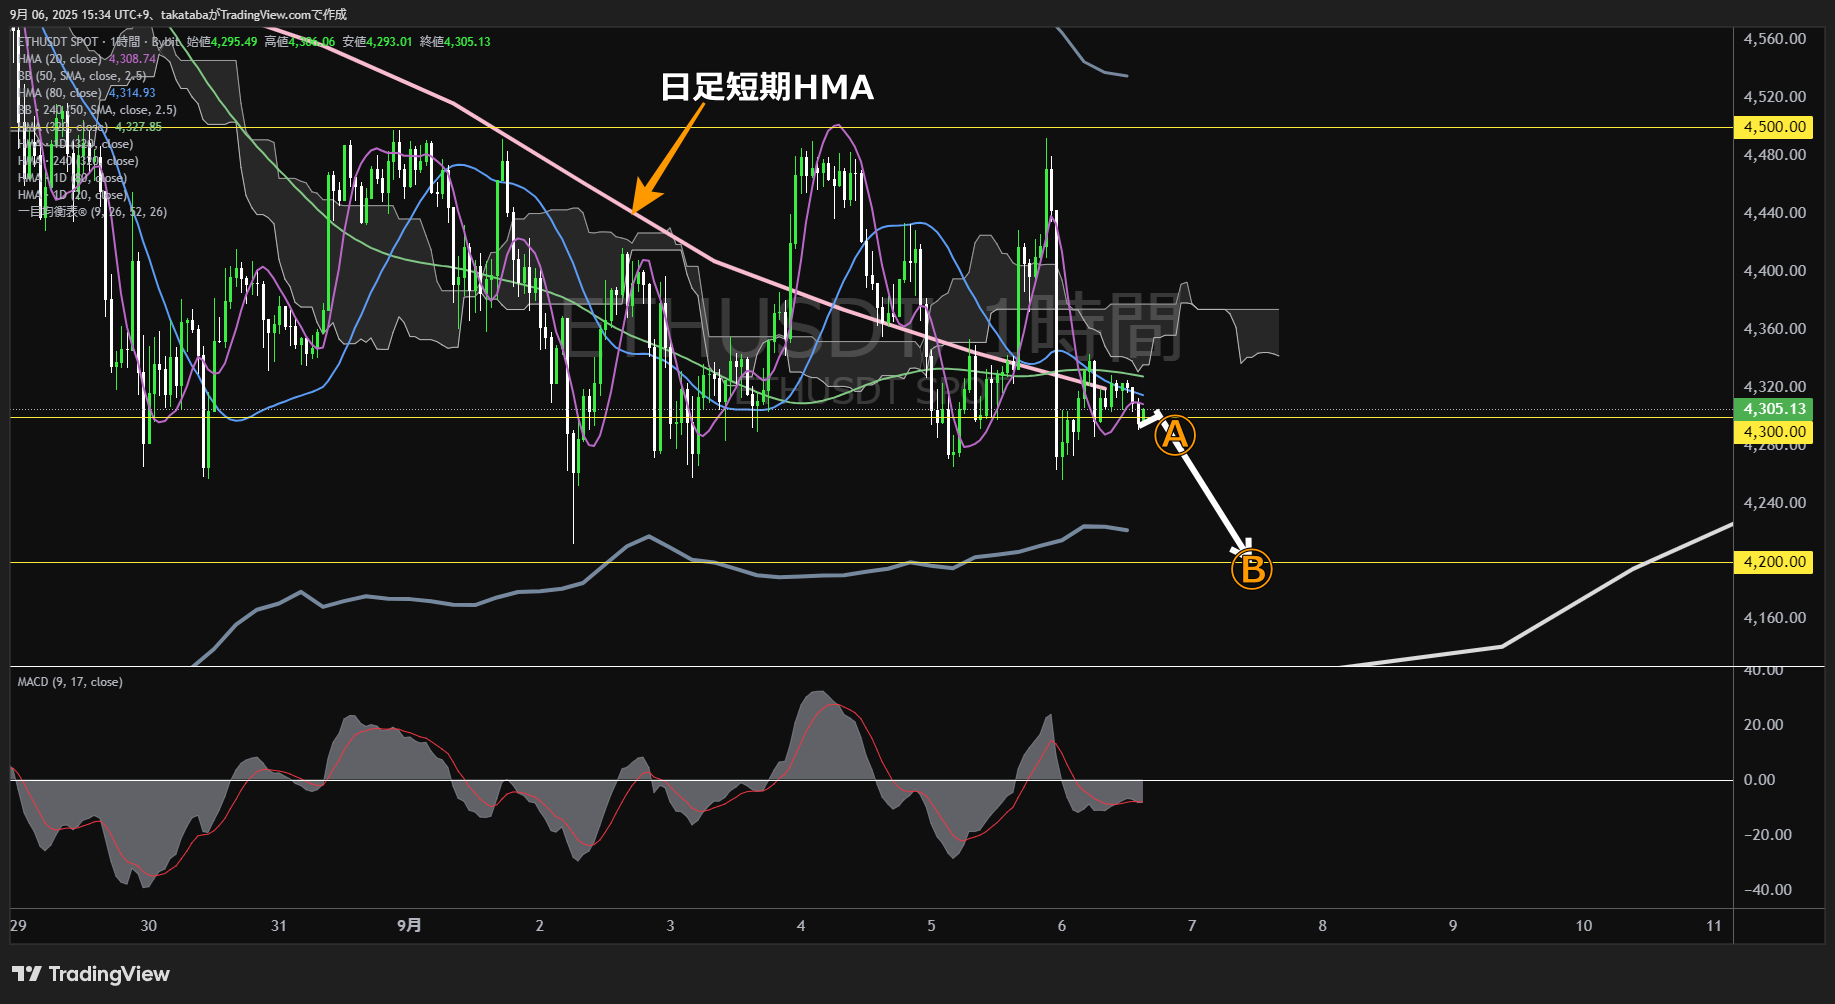Click 4,400.00 on the price axis

coord(1774,271)
